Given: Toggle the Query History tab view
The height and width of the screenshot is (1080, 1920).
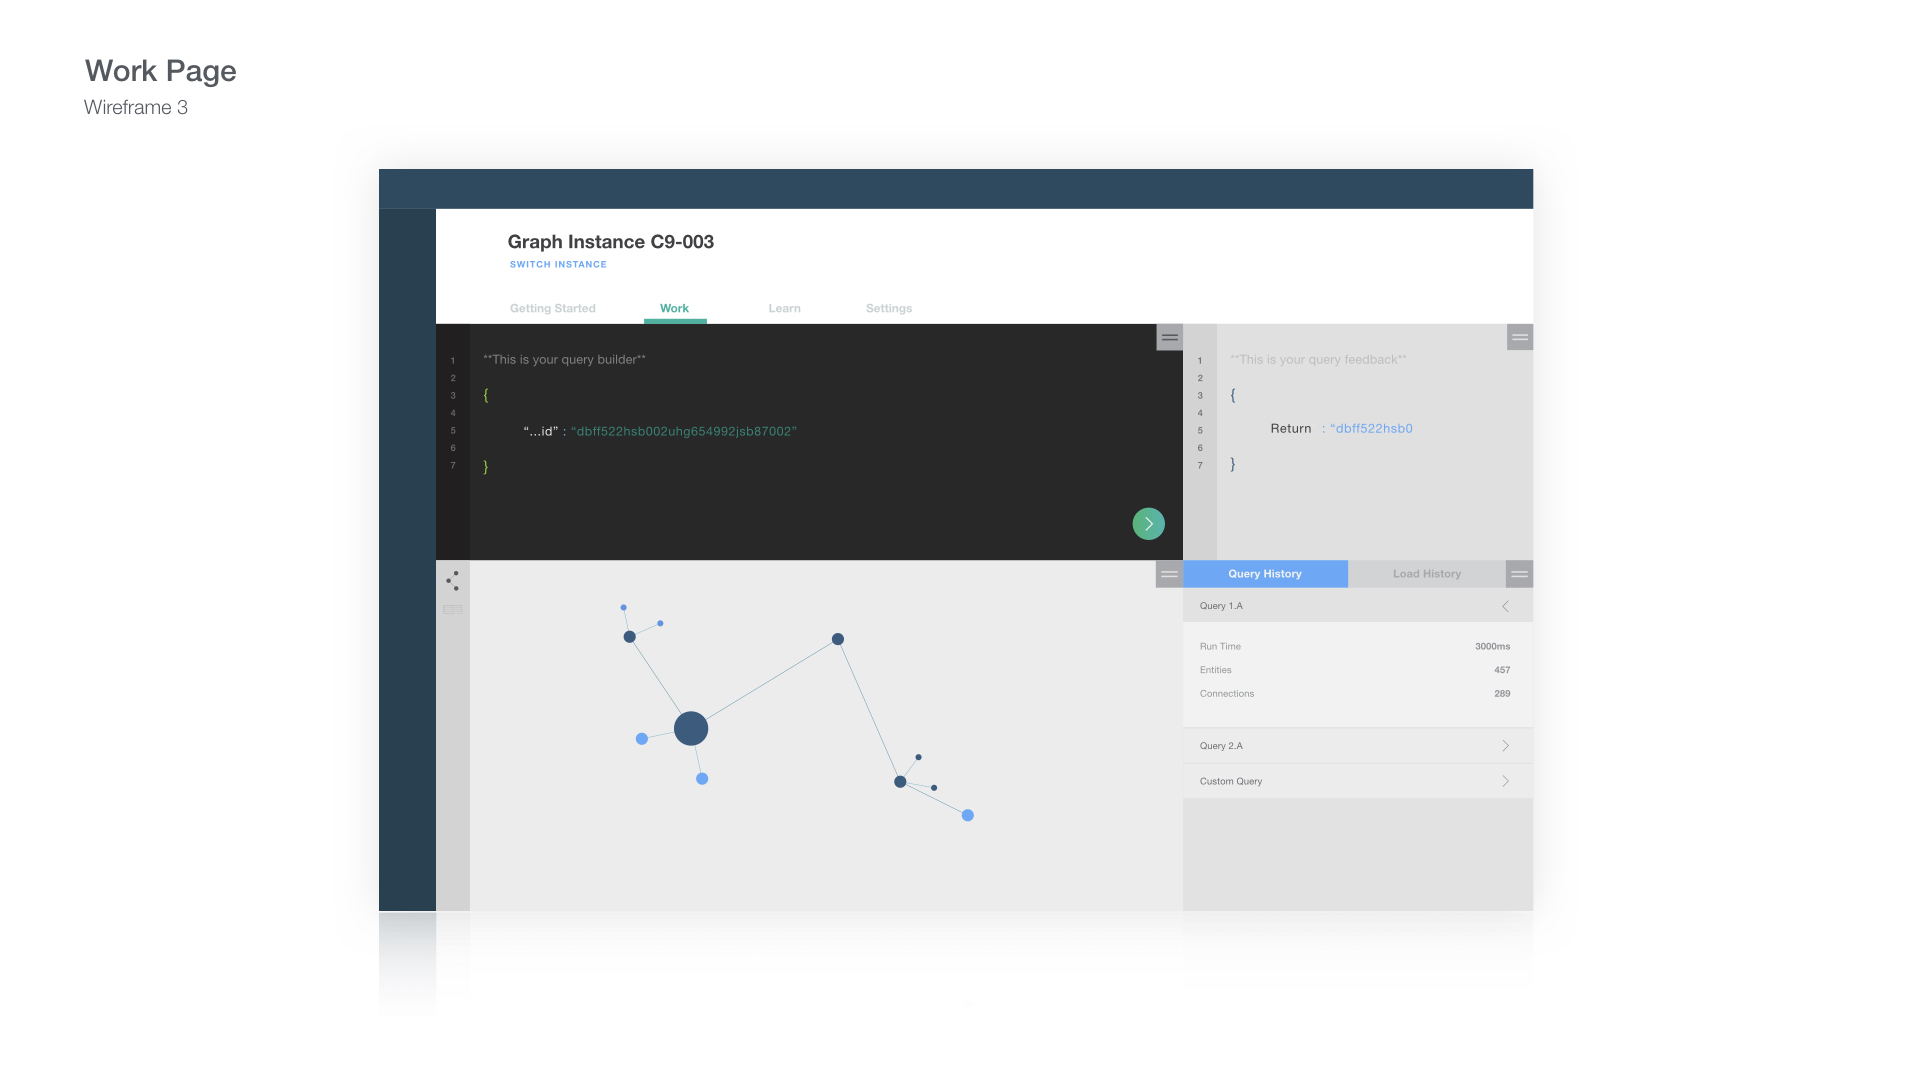Looking at the screenshot, I should coord(1265,572).
